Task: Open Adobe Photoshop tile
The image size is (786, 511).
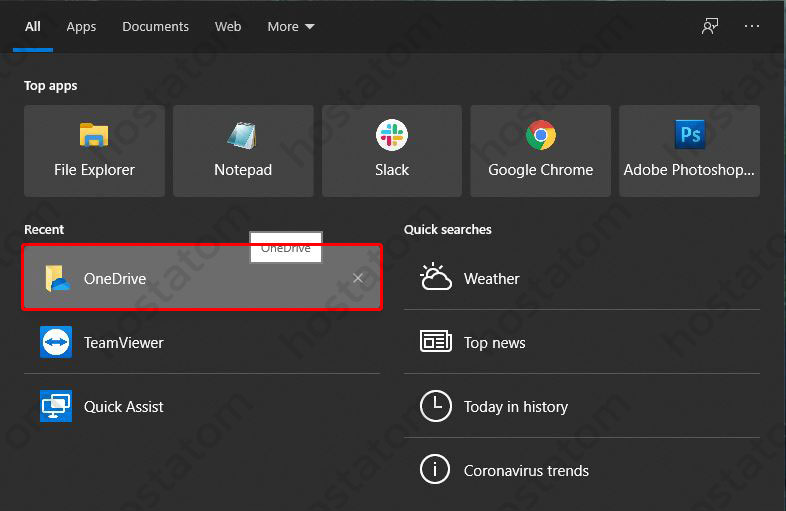Action: 689,151
